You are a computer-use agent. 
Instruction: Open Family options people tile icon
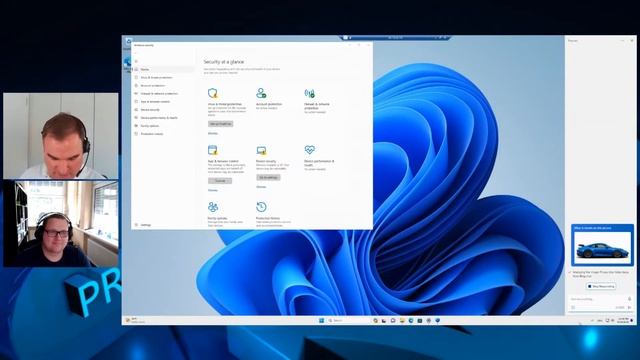click(x=213, y=207)
